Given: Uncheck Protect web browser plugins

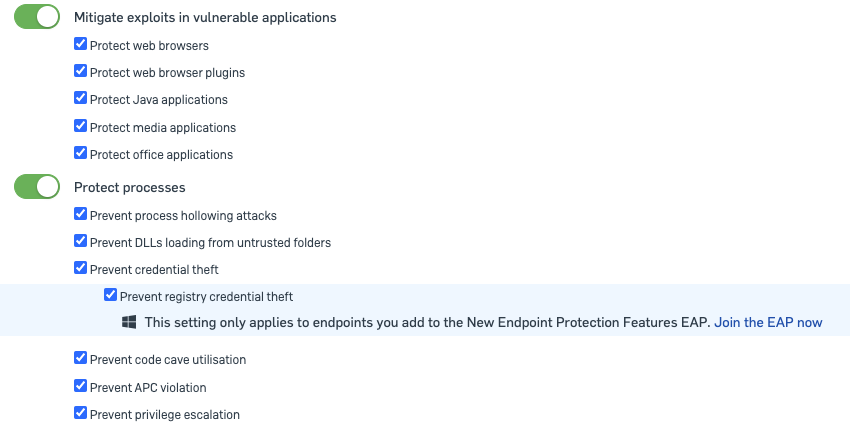Looking at the screenshot, I should [x=80, y=71].
